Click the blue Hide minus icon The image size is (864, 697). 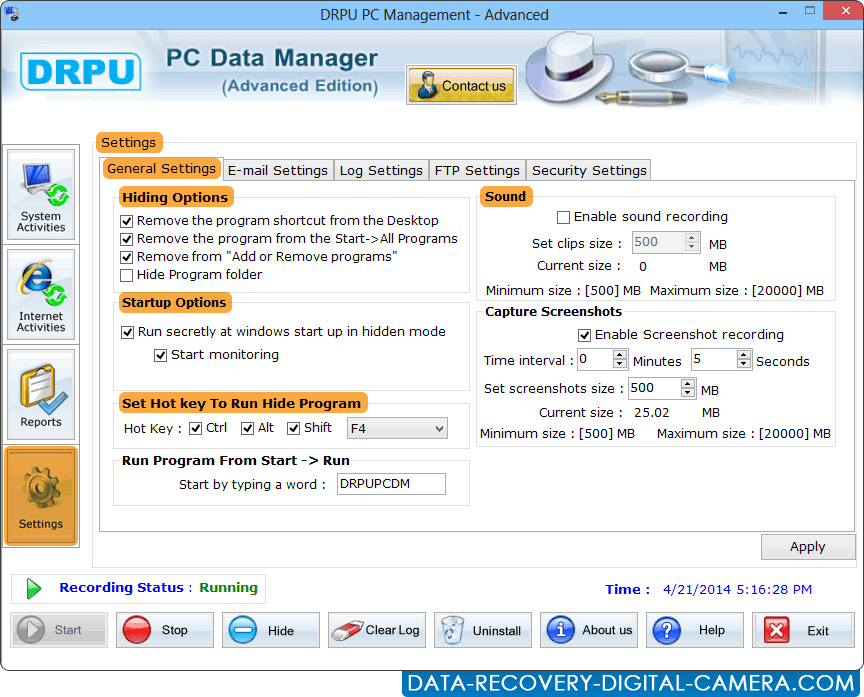click(242, 630)
